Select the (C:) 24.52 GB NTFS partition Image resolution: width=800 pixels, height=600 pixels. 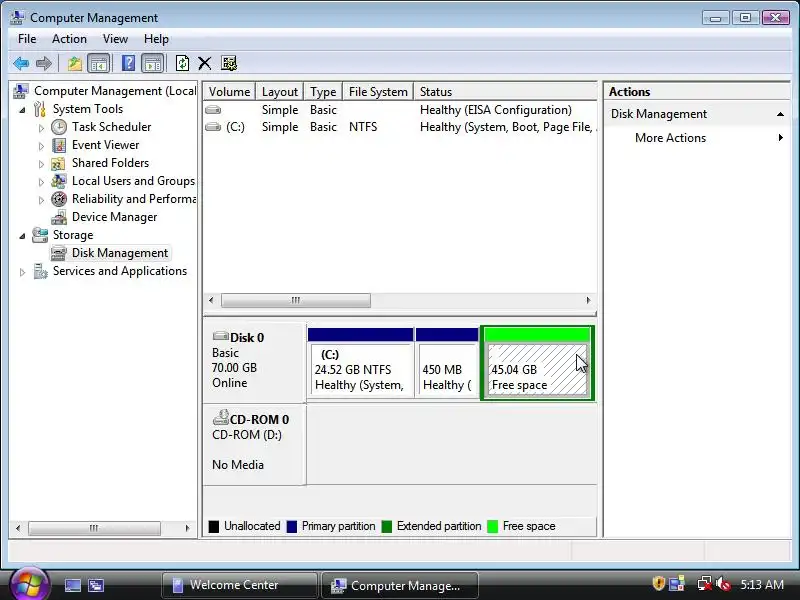point(360,363)
